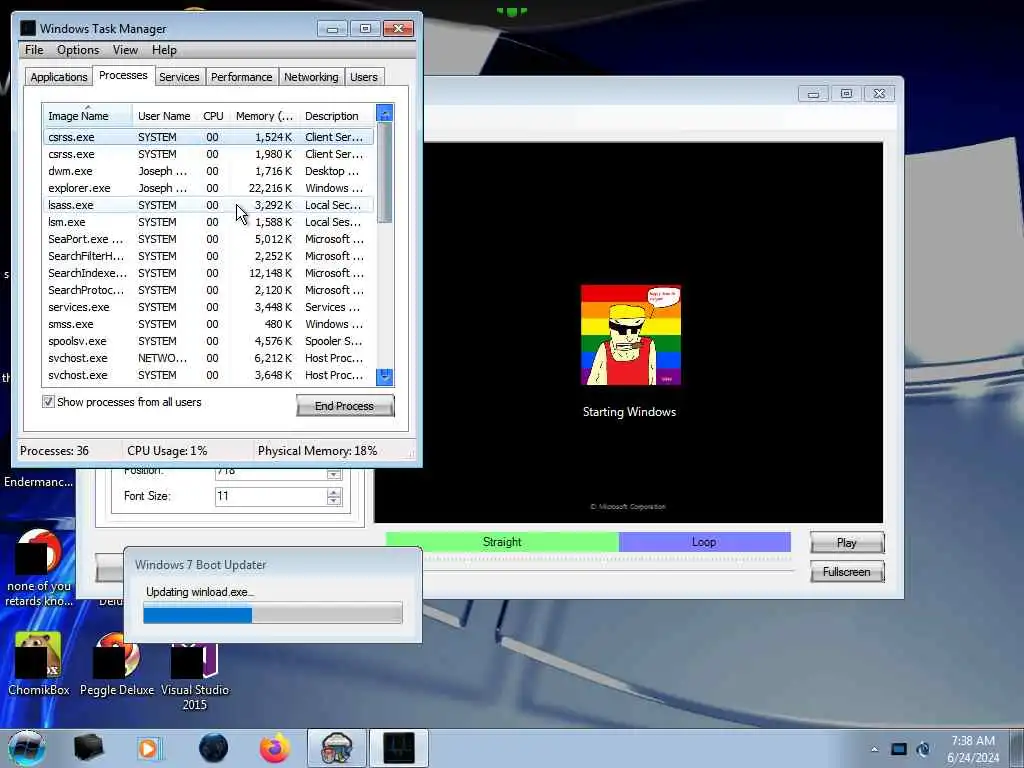Image resolution: width=1024 pixels, height=768 pixels.
Task: Sort processes by Description column
Action: coord(337,116)
